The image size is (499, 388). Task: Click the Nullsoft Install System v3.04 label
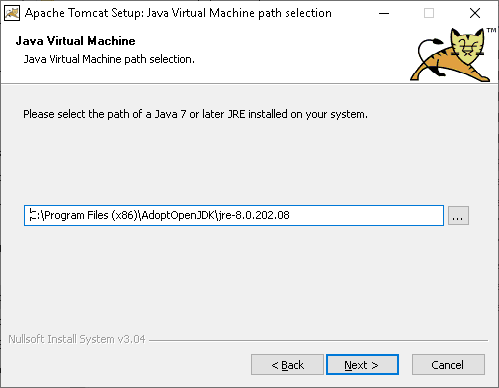(x=77, y=339)
